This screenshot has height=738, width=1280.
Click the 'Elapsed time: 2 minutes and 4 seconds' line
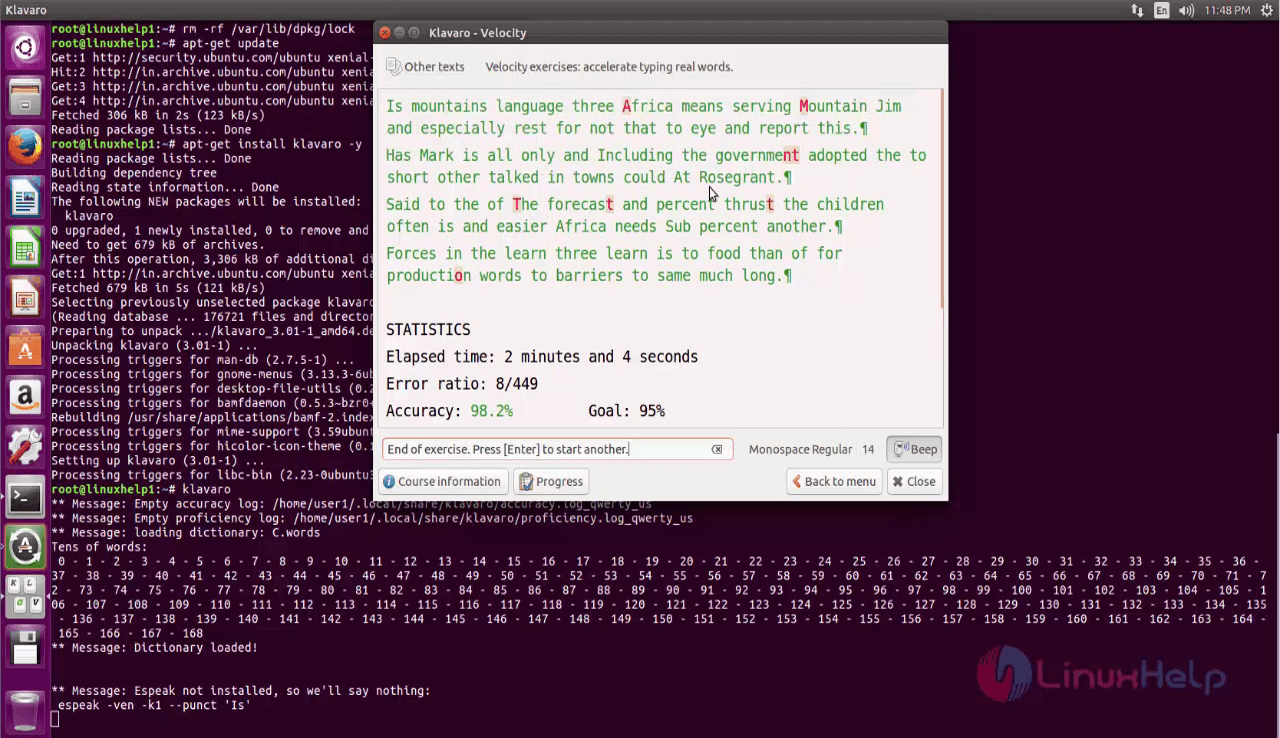(x=542, y=357)
